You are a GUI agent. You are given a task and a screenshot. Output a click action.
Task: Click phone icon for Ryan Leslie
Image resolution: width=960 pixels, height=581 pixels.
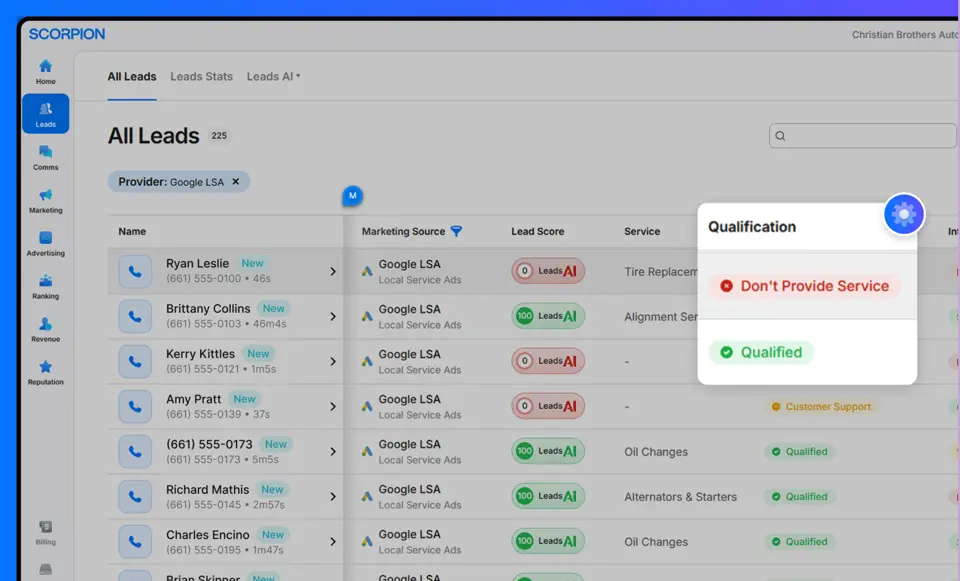tap(135, 272)
